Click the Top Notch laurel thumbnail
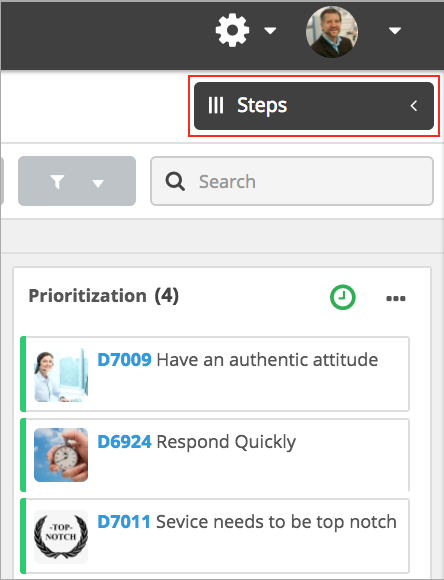The image size is (444, 580). [x=61, y=537]
